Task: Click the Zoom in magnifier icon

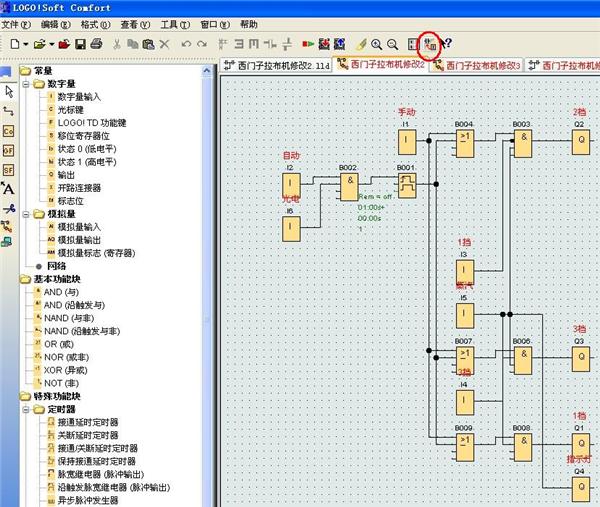Action: [377, 44]
